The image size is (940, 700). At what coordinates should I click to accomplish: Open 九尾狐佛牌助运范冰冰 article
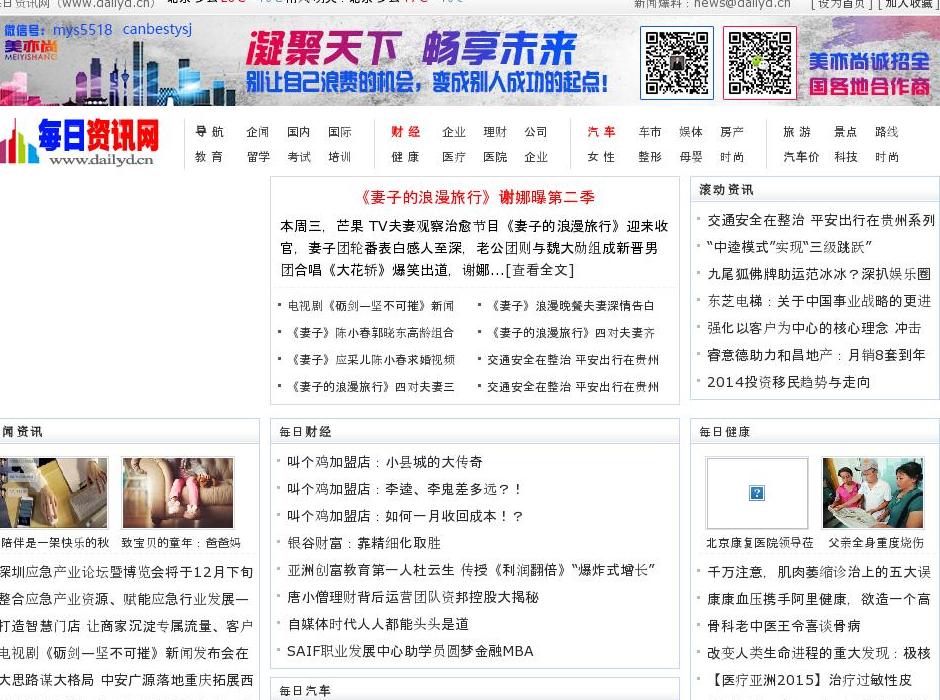[x=819, y=274]
